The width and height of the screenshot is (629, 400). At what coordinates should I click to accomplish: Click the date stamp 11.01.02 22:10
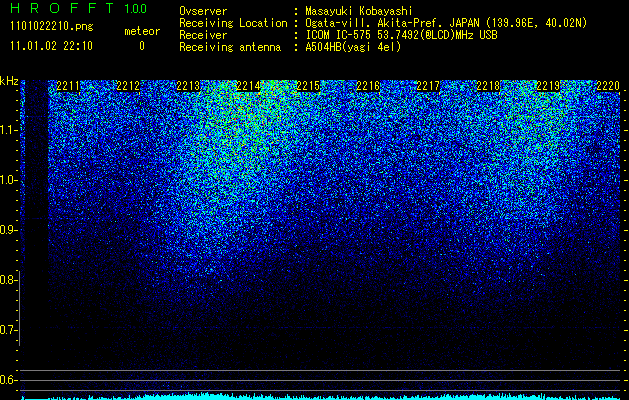pos(51,46)
